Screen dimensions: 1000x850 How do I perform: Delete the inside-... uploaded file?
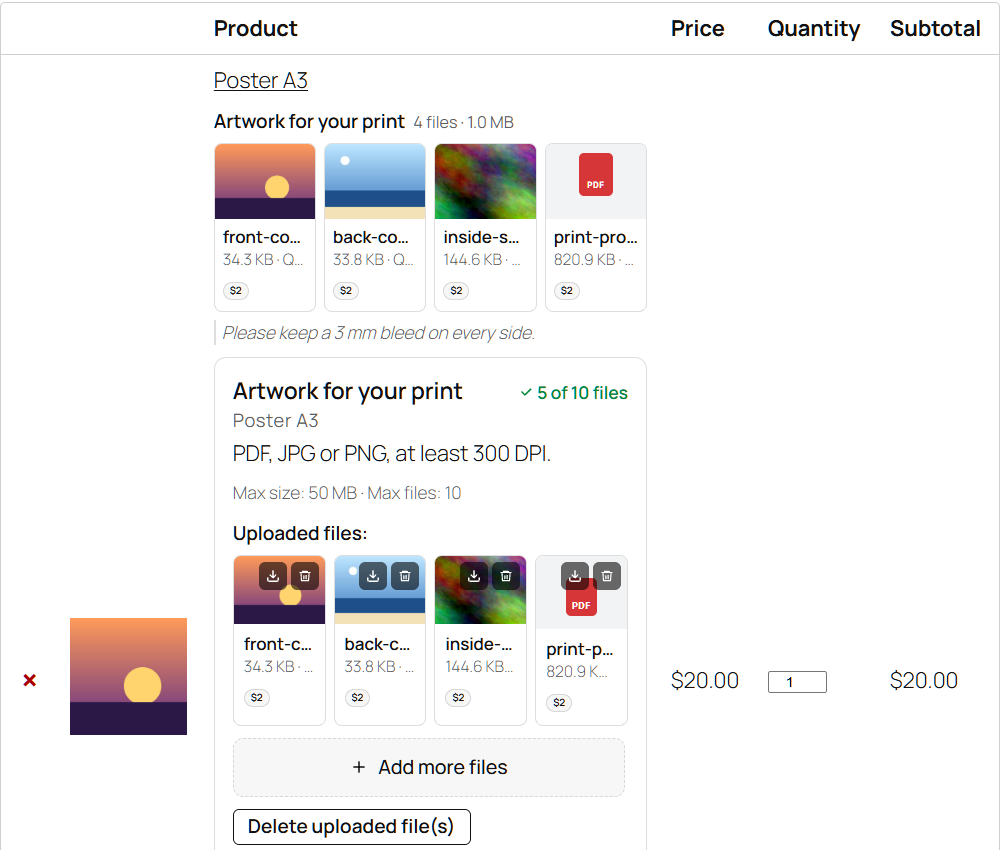pyautogui.click(x=506, y=576)
